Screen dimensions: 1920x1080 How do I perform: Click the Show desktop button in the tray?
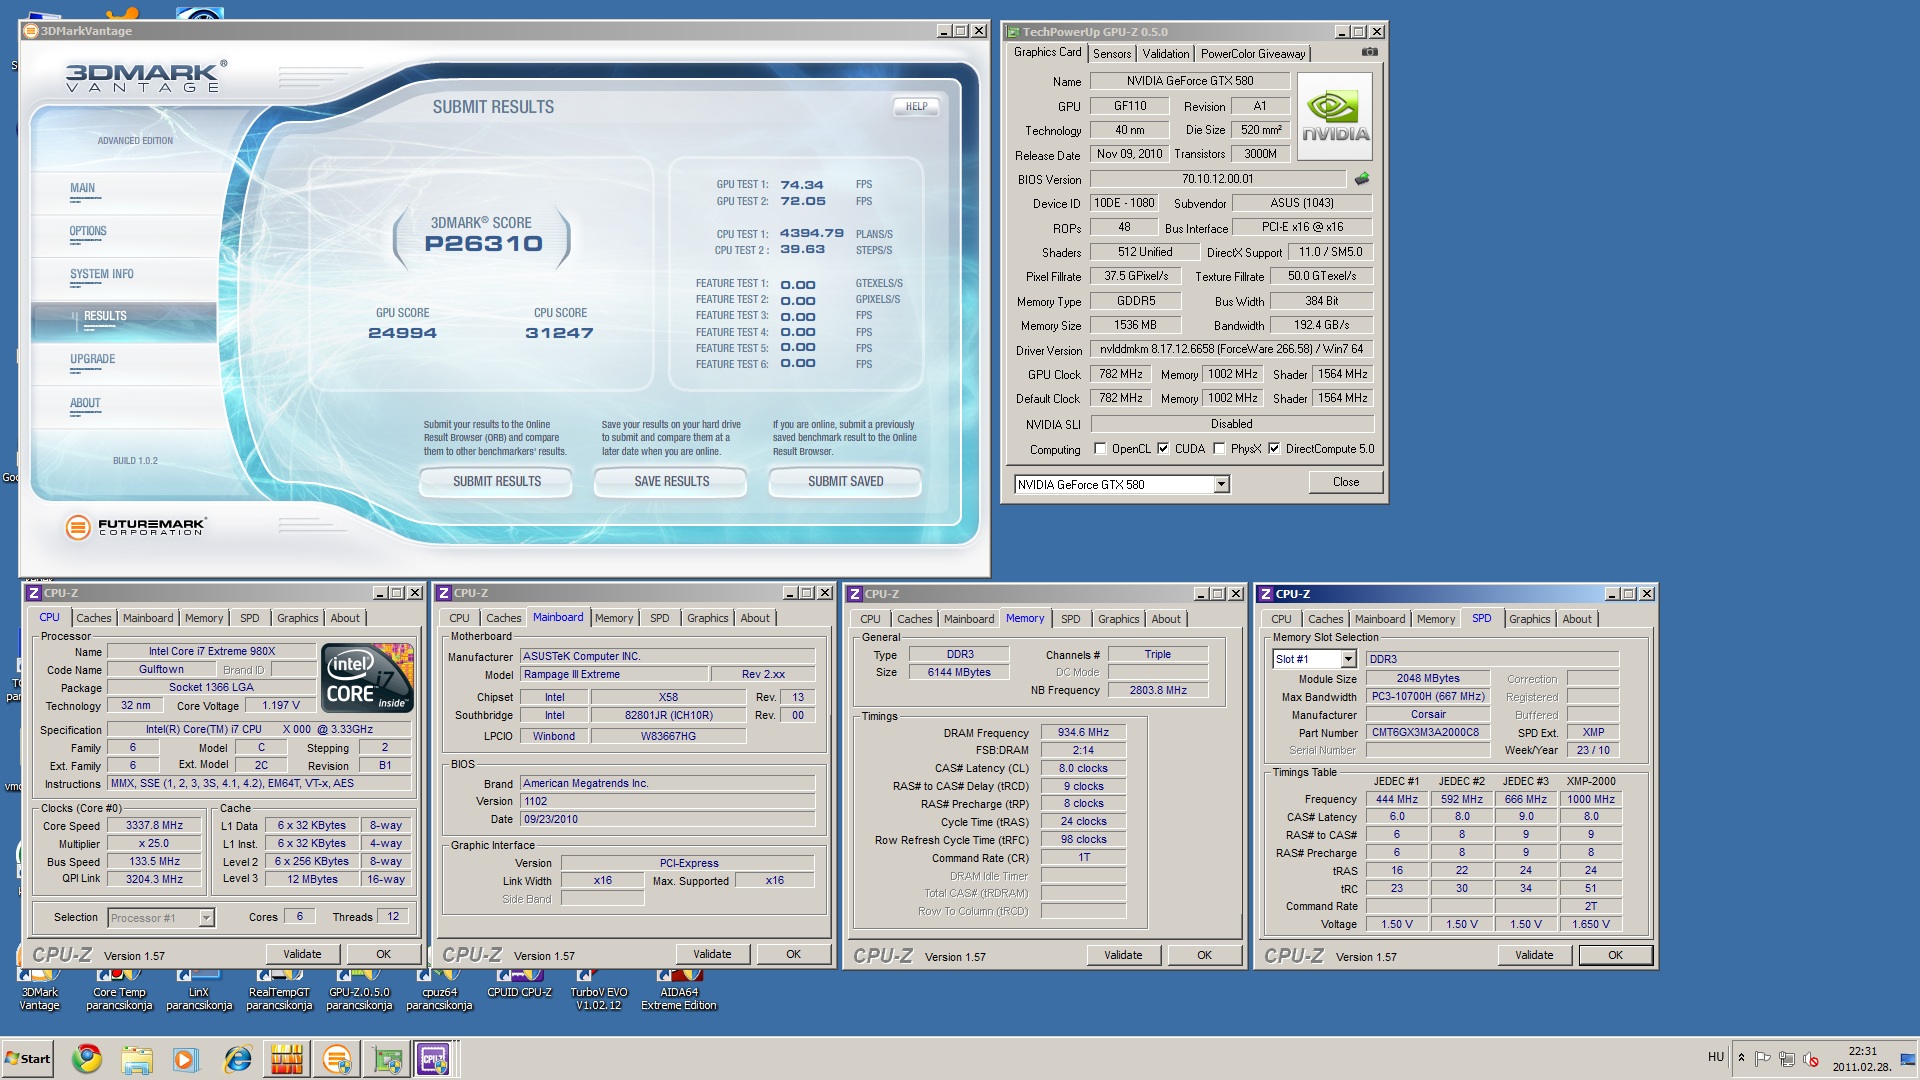(x=1910, y=1059)
